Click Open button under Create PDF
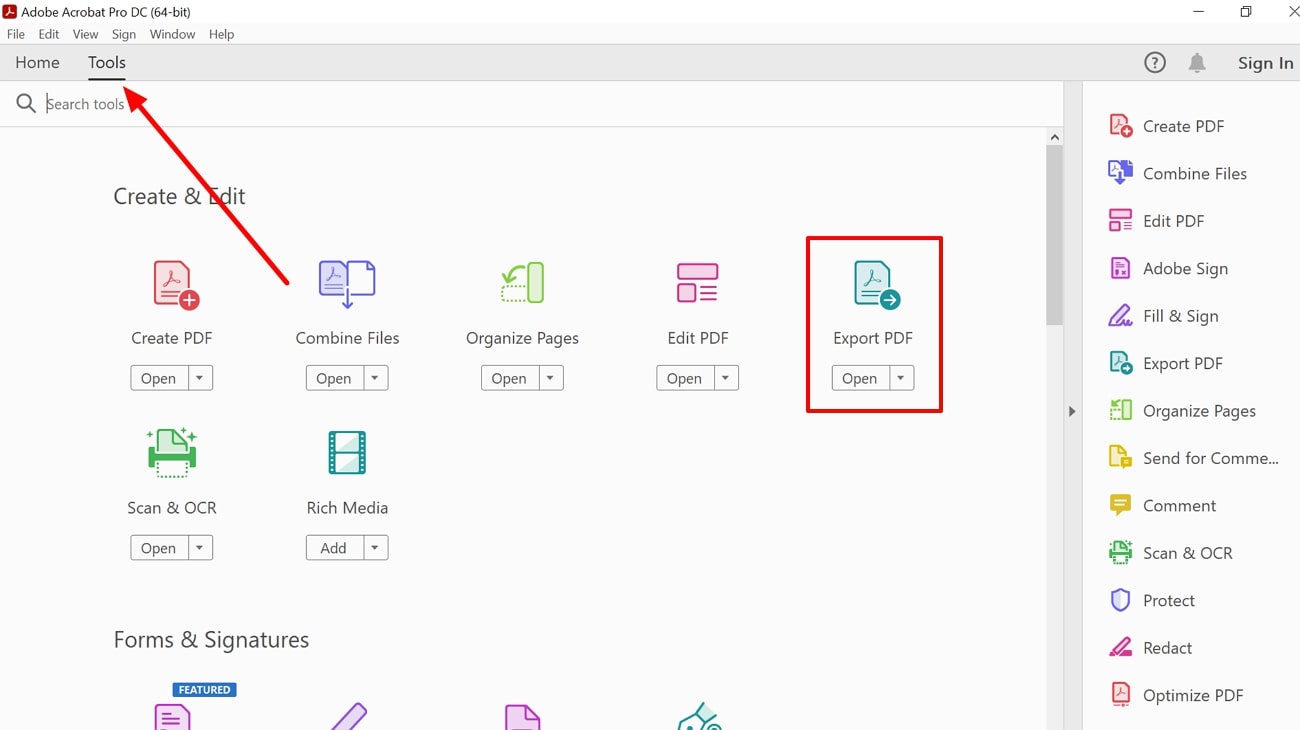The width and height of the screenshot is (1300, 730). 159,378
